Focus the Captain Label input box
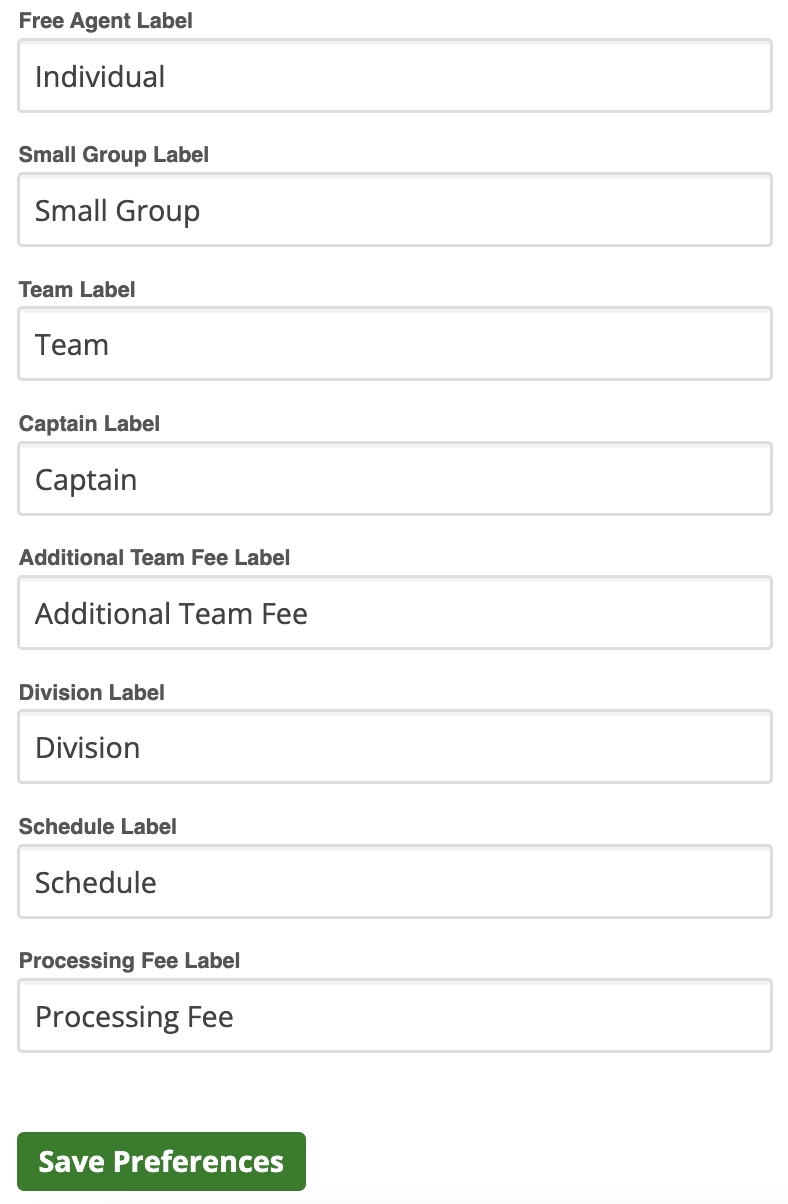 395,479
